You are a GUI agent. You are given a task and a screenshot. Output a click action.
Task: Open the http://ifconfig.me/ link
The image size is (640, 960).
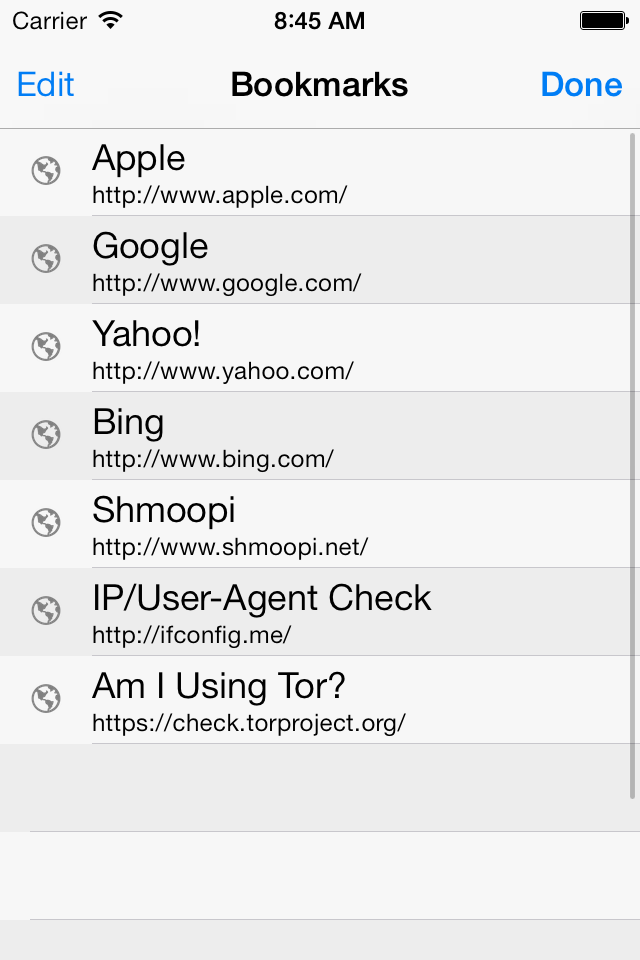192,635
